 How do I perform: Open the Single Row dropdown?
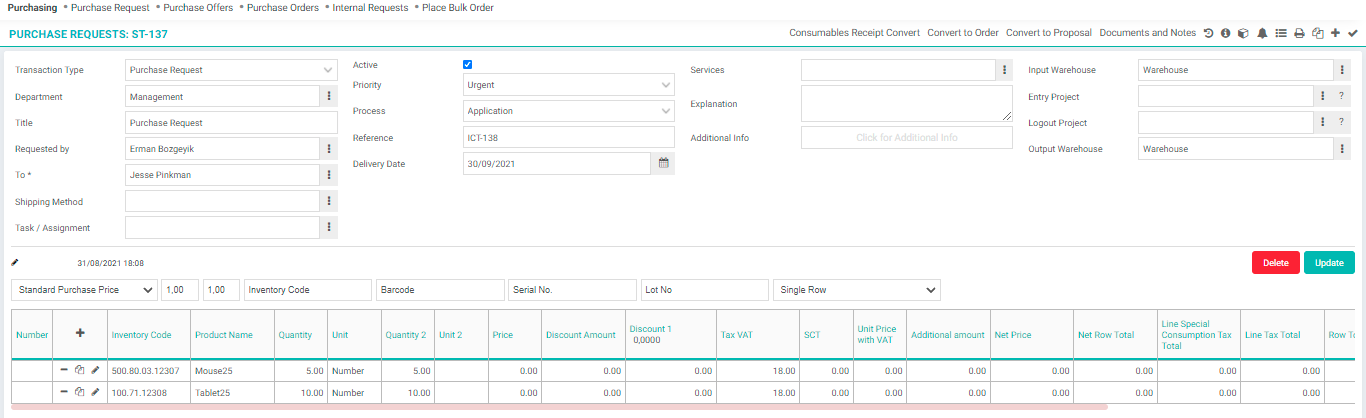pyautogui.click(x=856, y=290)
